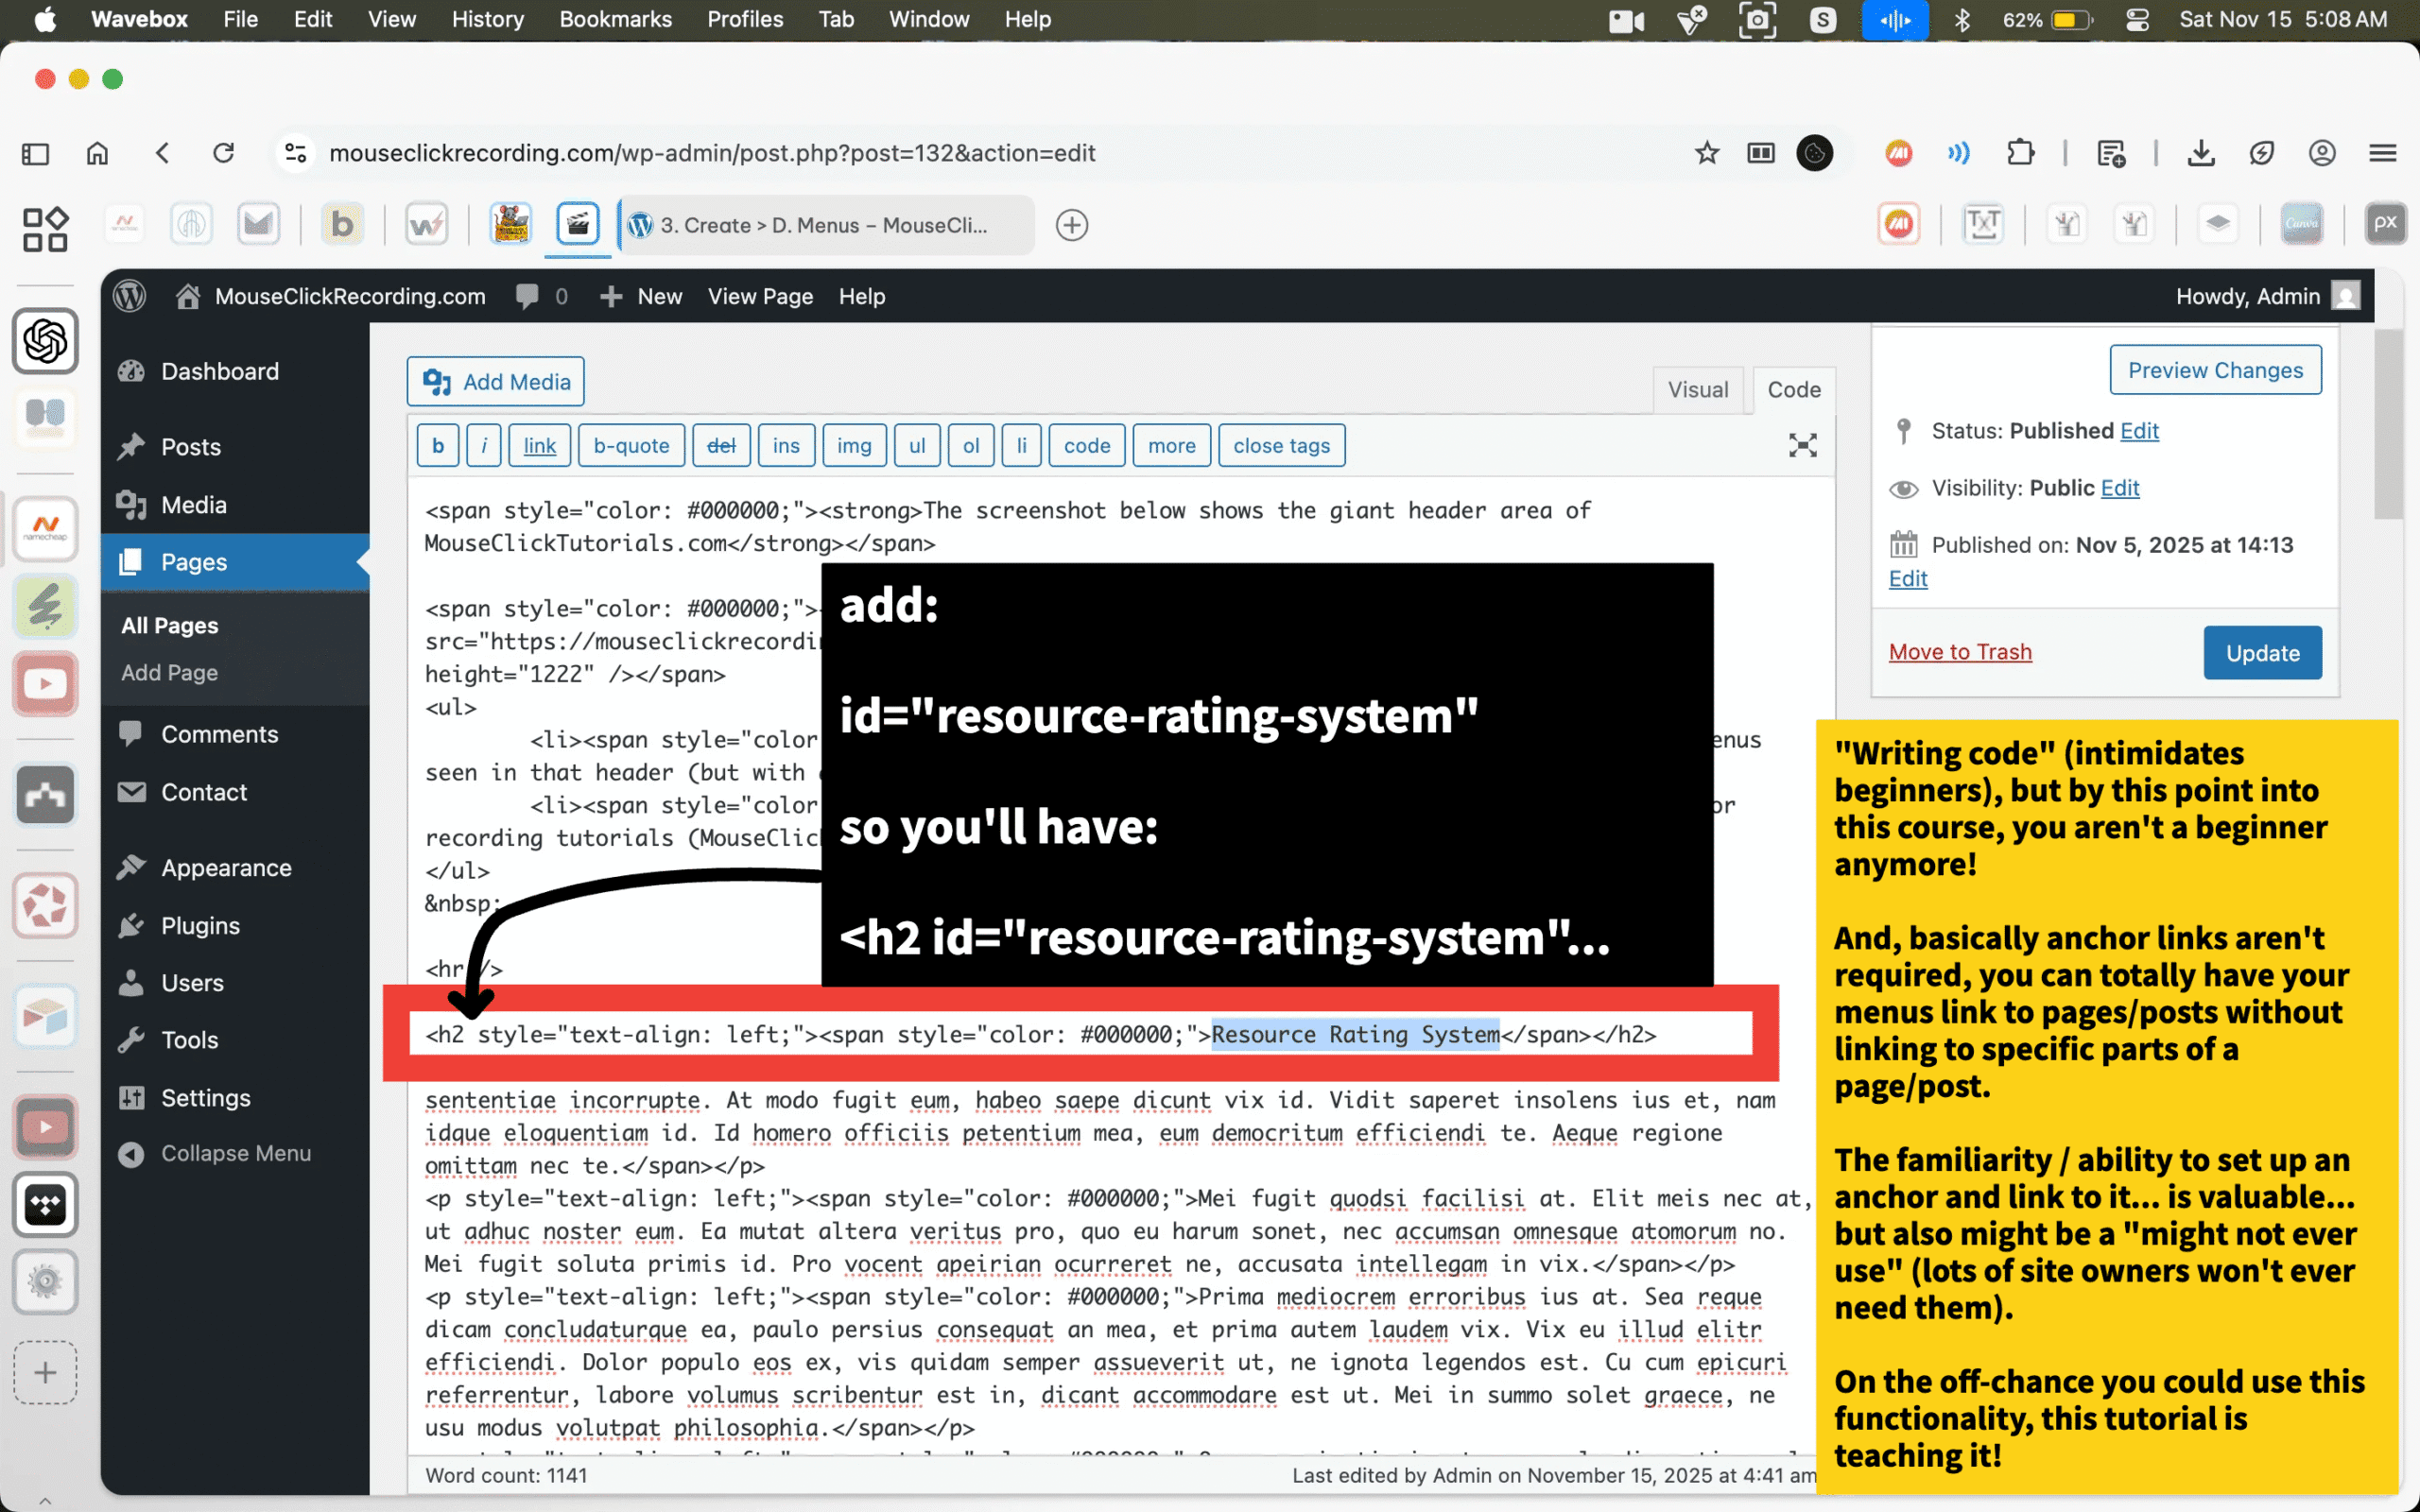Click the browser reload icon
The width and height of the screenshot is (2420, 1512).
coord(224,153)
